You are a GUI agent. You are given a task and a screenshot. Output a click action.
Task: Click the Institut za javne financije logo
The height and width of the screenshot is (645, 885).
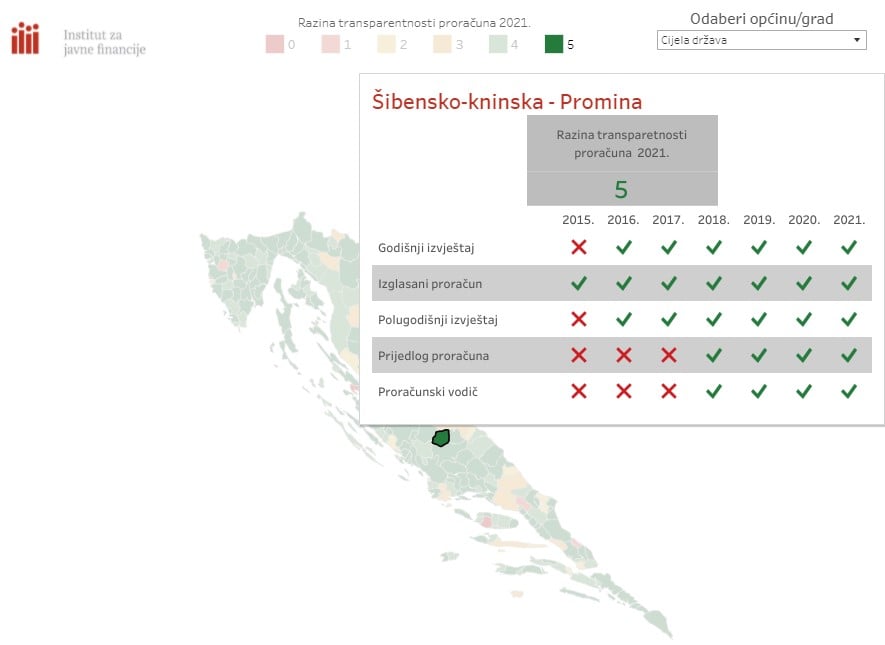pos(78,40)
